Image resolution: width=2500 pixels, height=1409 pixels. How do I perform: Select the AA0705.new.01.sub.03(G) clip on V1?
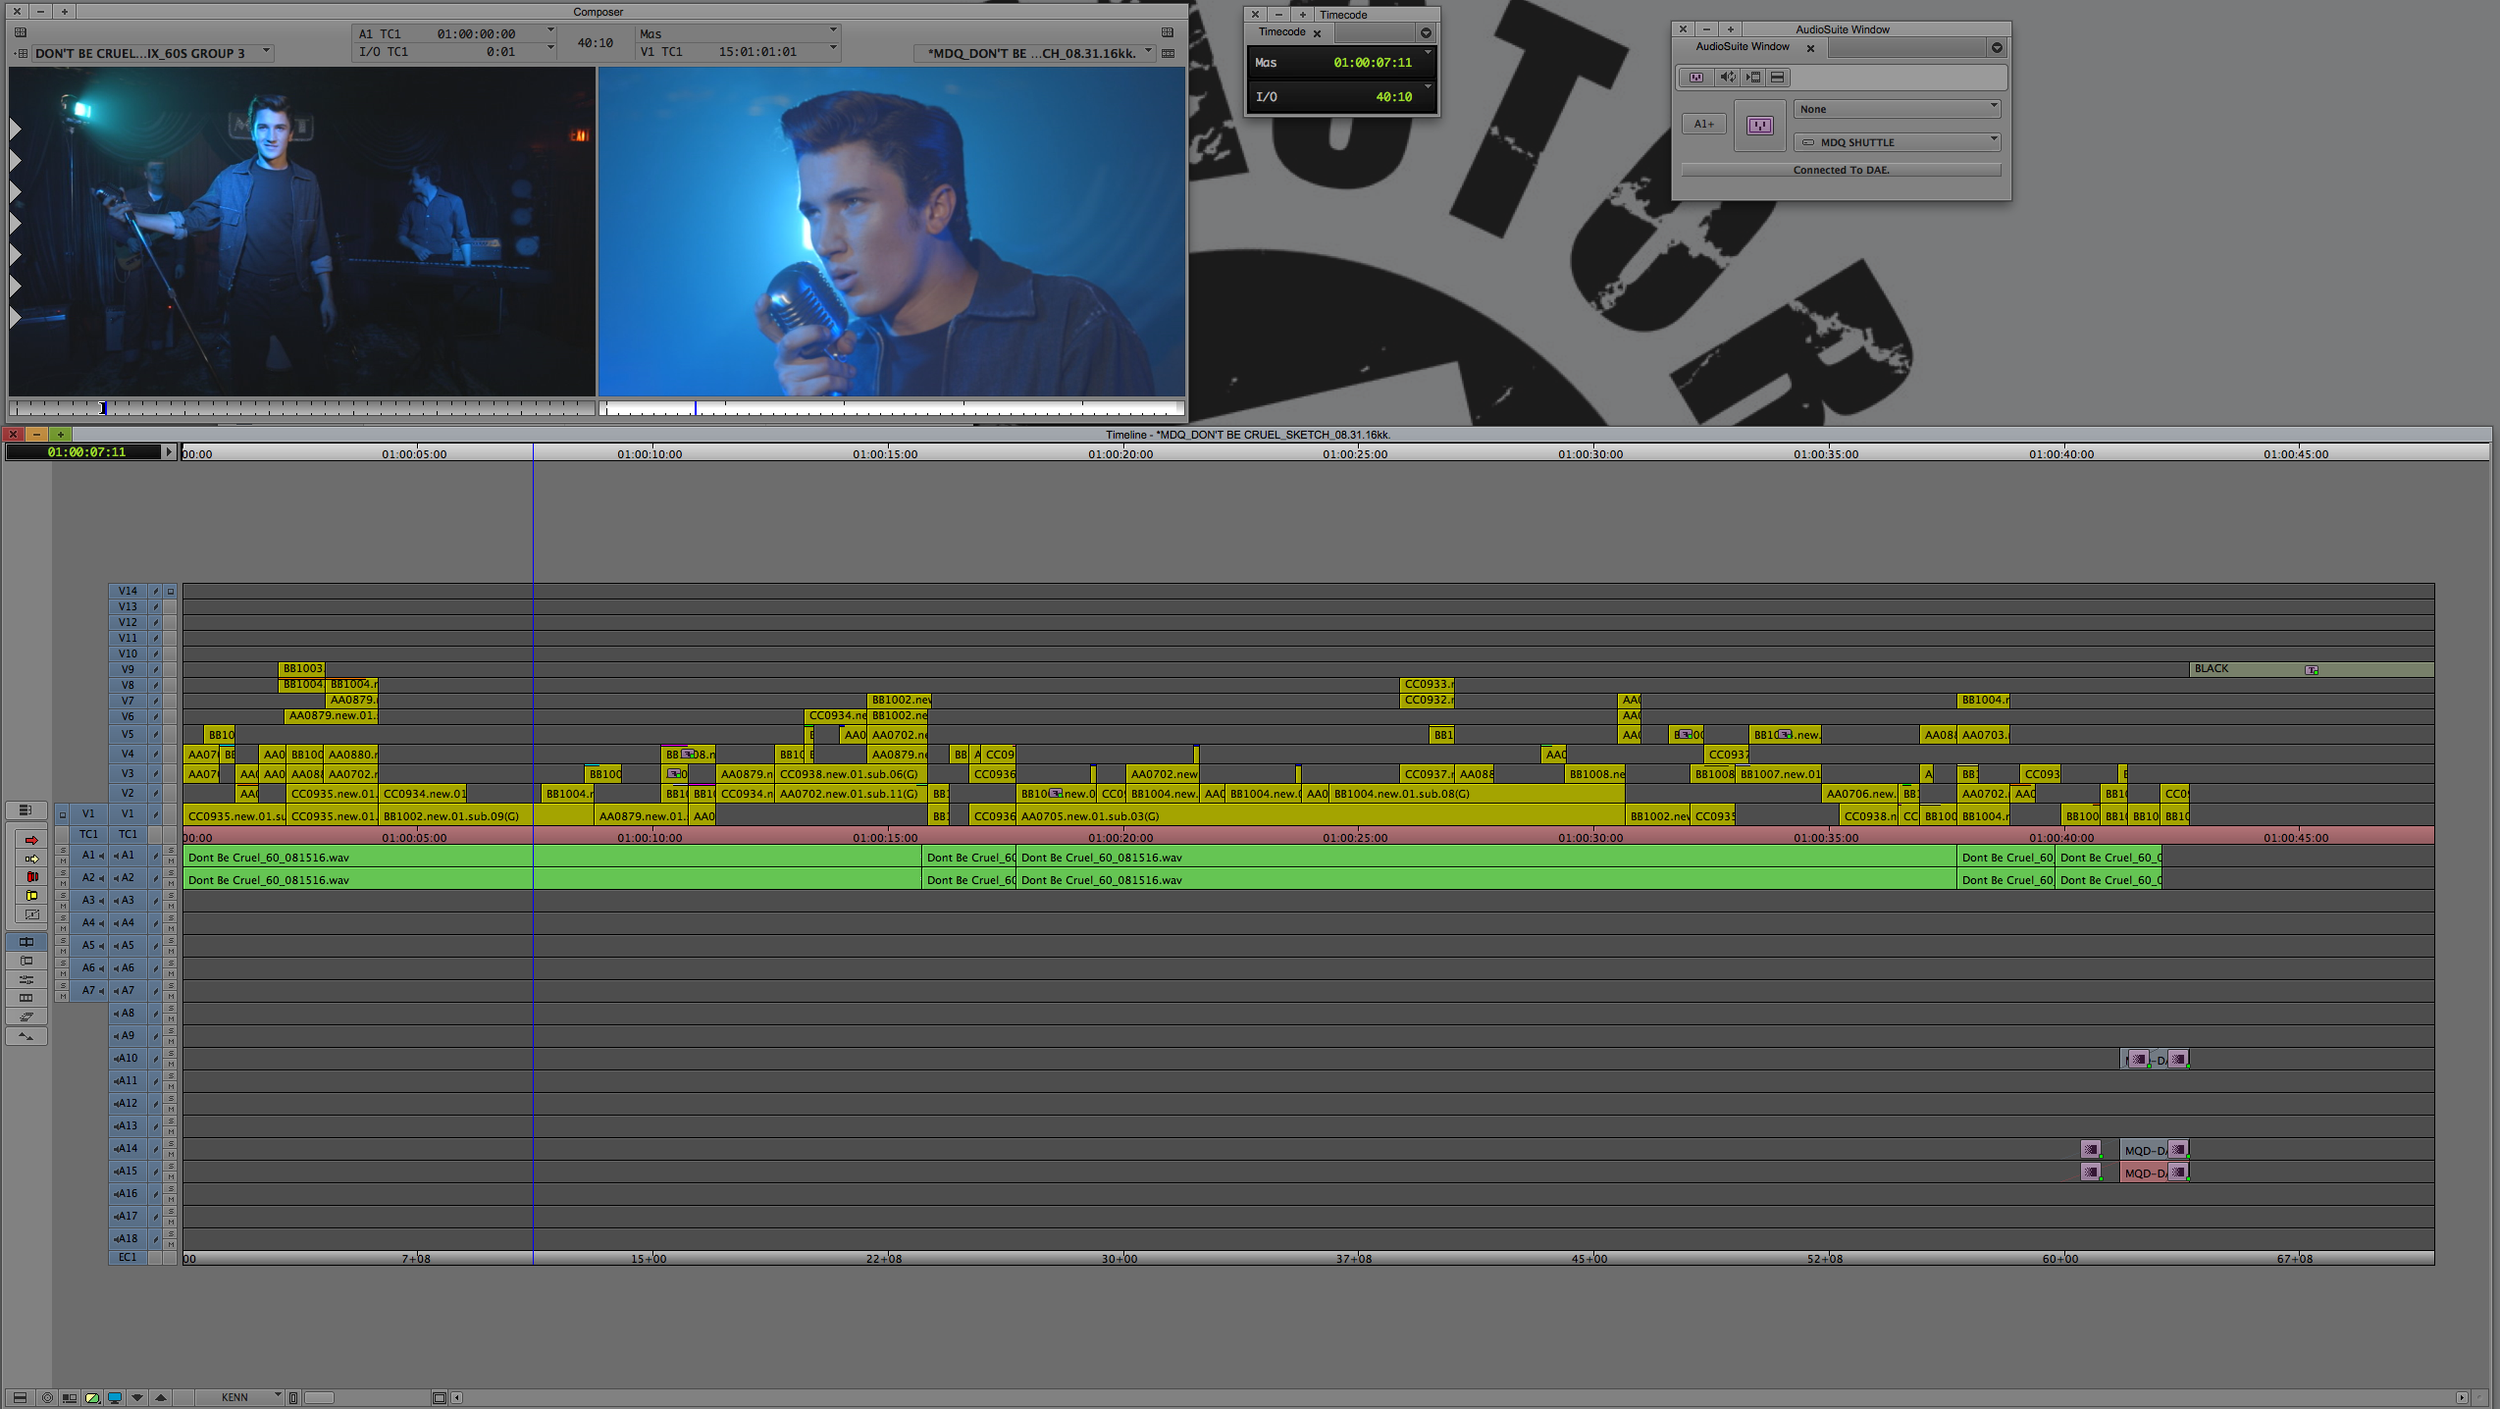tap(1320, 816)
